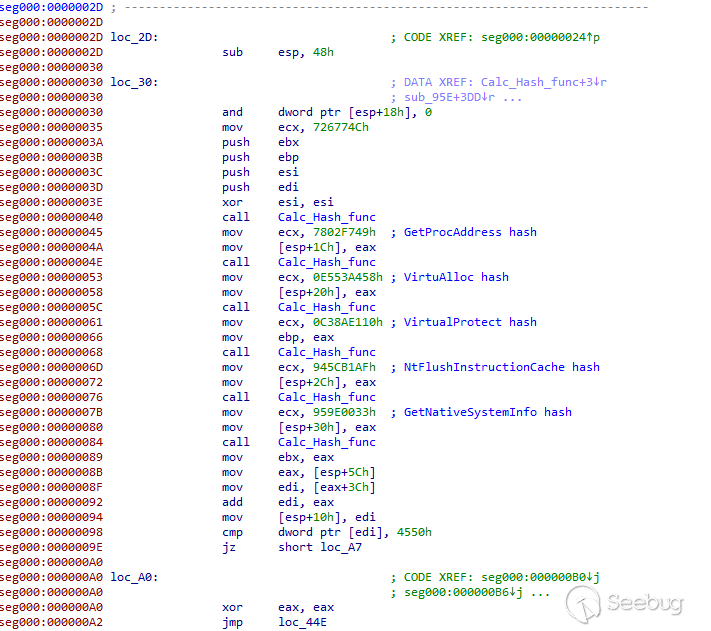Jump to loc_44E in the jmp instruction
This screenshot has height=631, width=711.
click(302, 622)
